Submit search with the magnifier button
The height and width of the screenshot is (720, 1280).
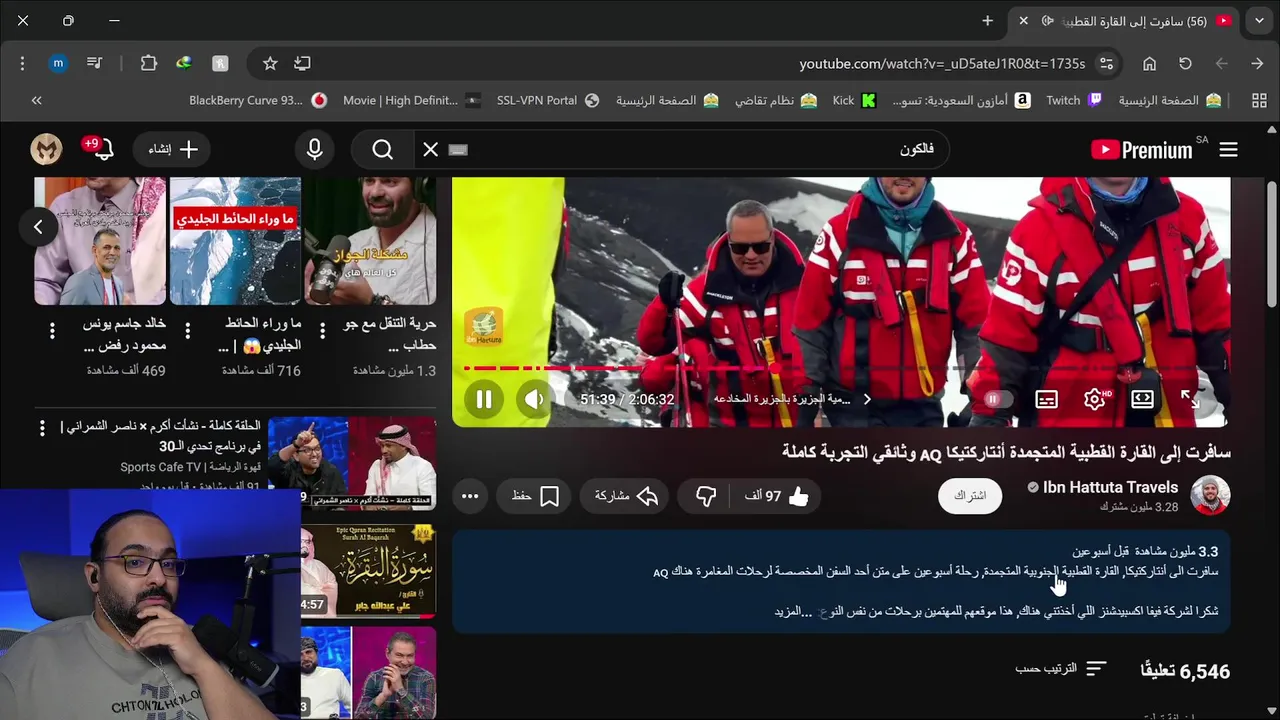click(382, 150)
